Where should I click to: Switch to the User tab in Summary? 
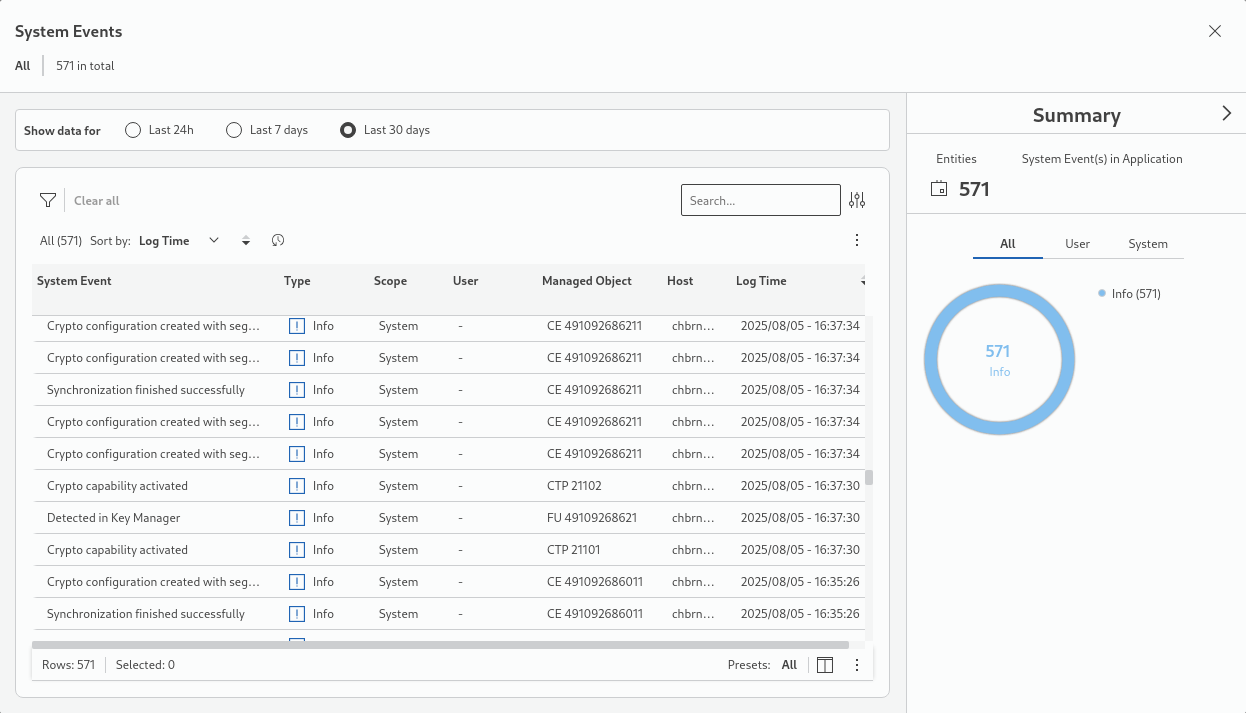pyautogui.click(x=1077, y=244)
